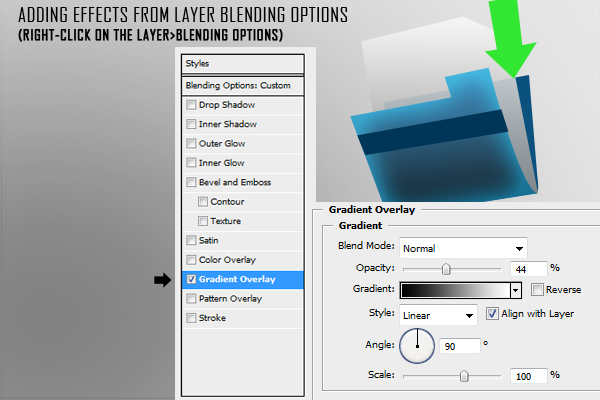
Task: Expand the gradient picker arrow
Action: click(516, 290)
